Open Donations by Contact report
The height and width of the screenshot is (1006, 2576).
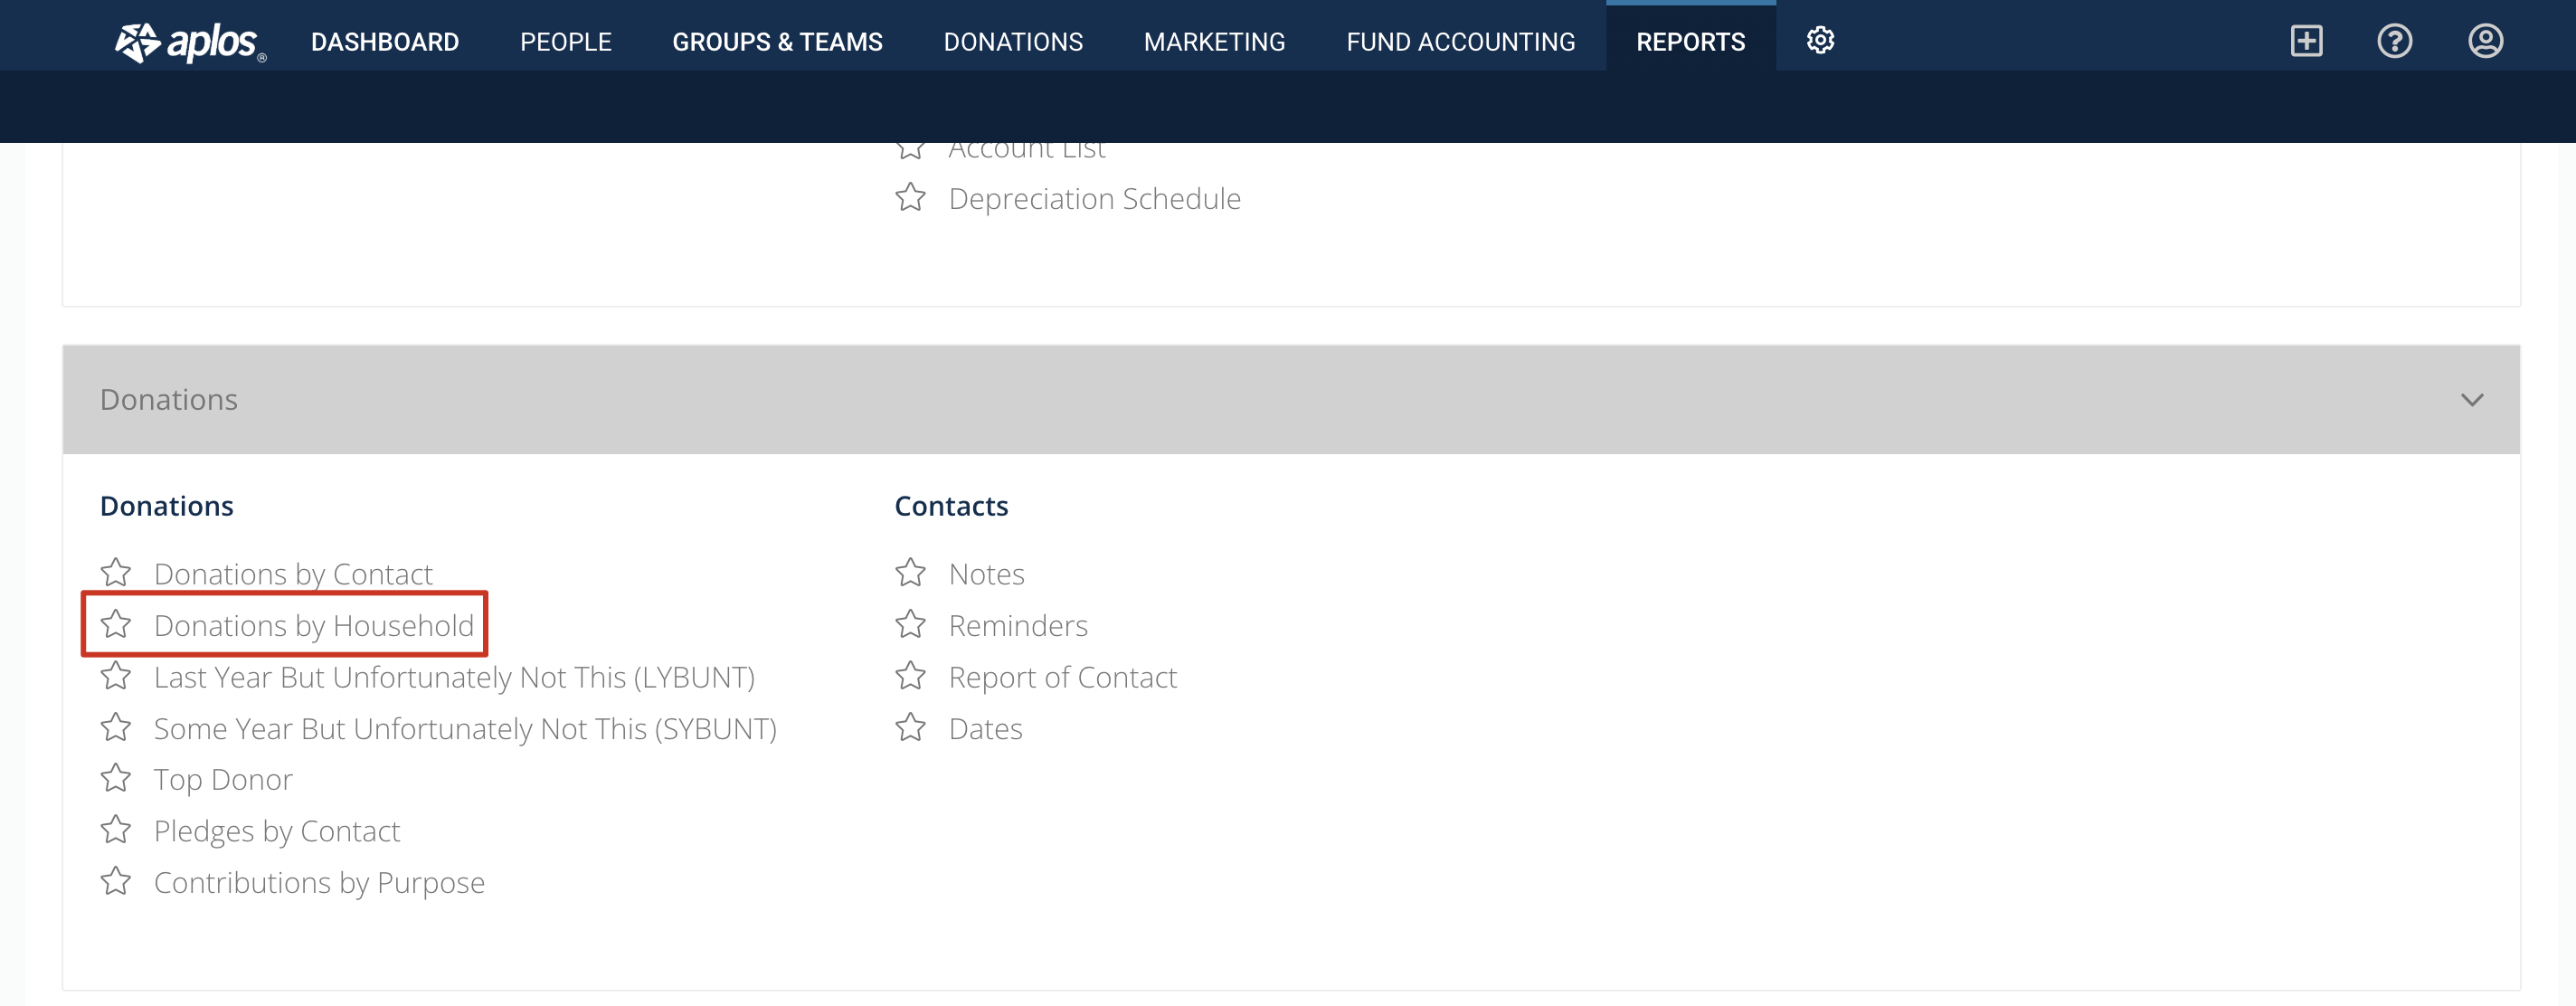[293, 574]
